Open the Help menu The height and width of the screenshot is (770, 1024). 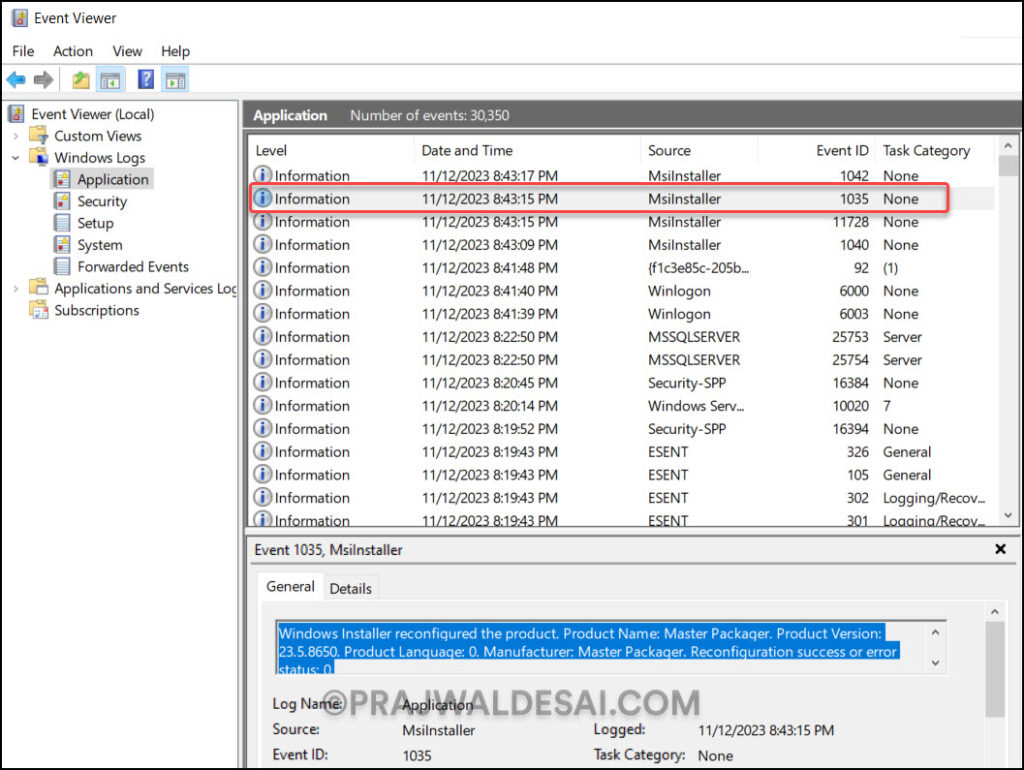(176, 51)
